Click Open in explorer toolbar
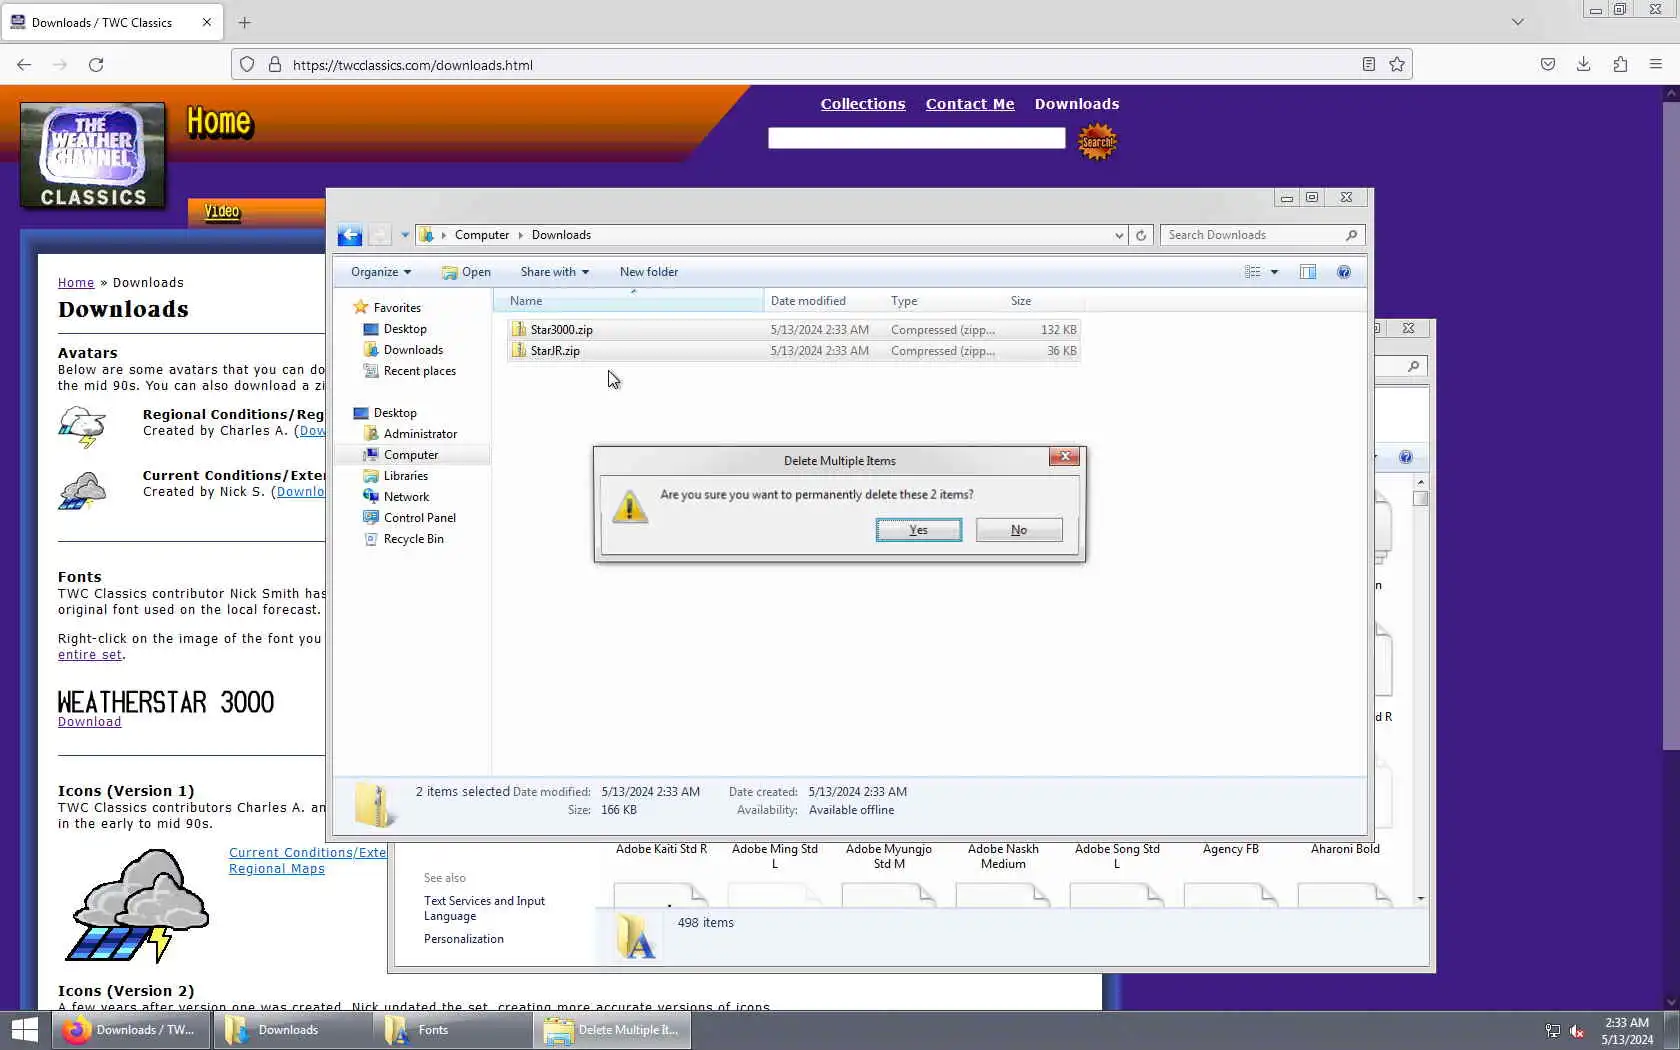 (467, 272)
